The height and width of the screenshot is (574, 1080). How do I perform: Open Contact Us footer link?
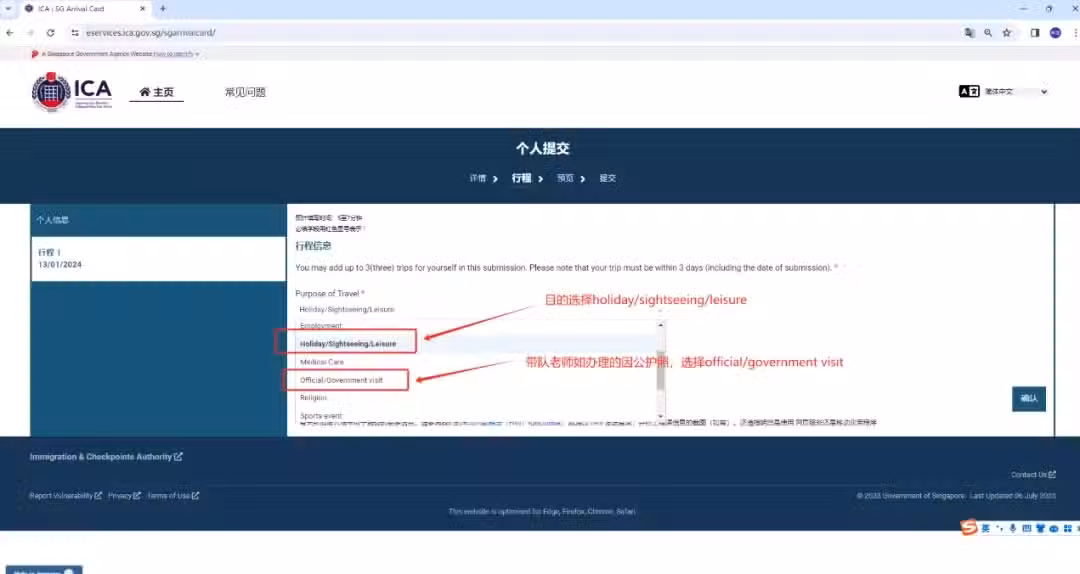(x=1033, y=474)
